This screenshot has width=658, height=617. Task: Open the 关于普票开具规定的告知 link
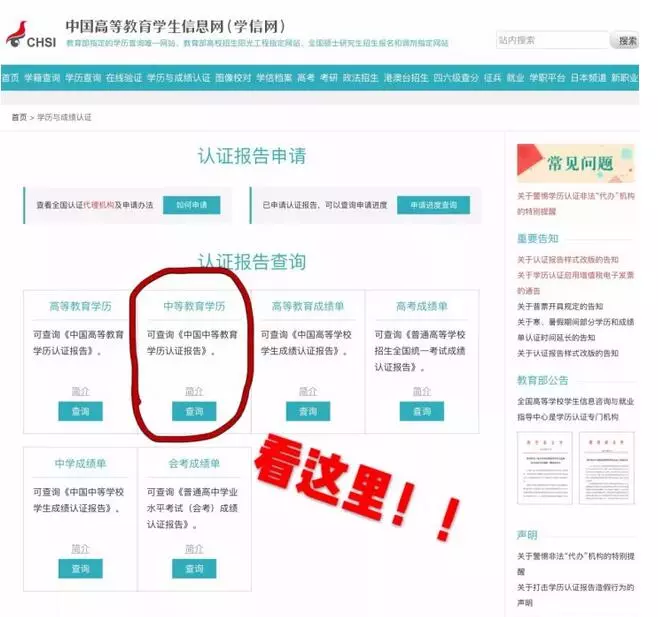point(560,306)
